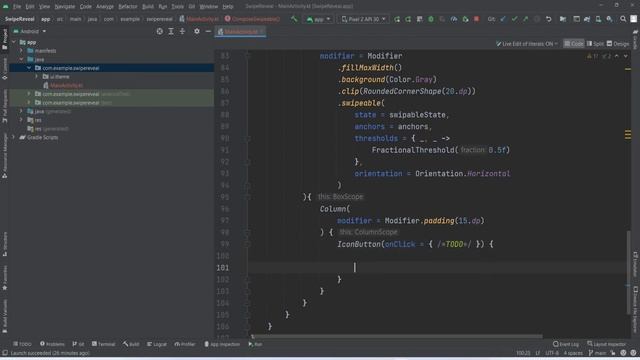
Task: Expand the res folder node
Action: point(21,120)
